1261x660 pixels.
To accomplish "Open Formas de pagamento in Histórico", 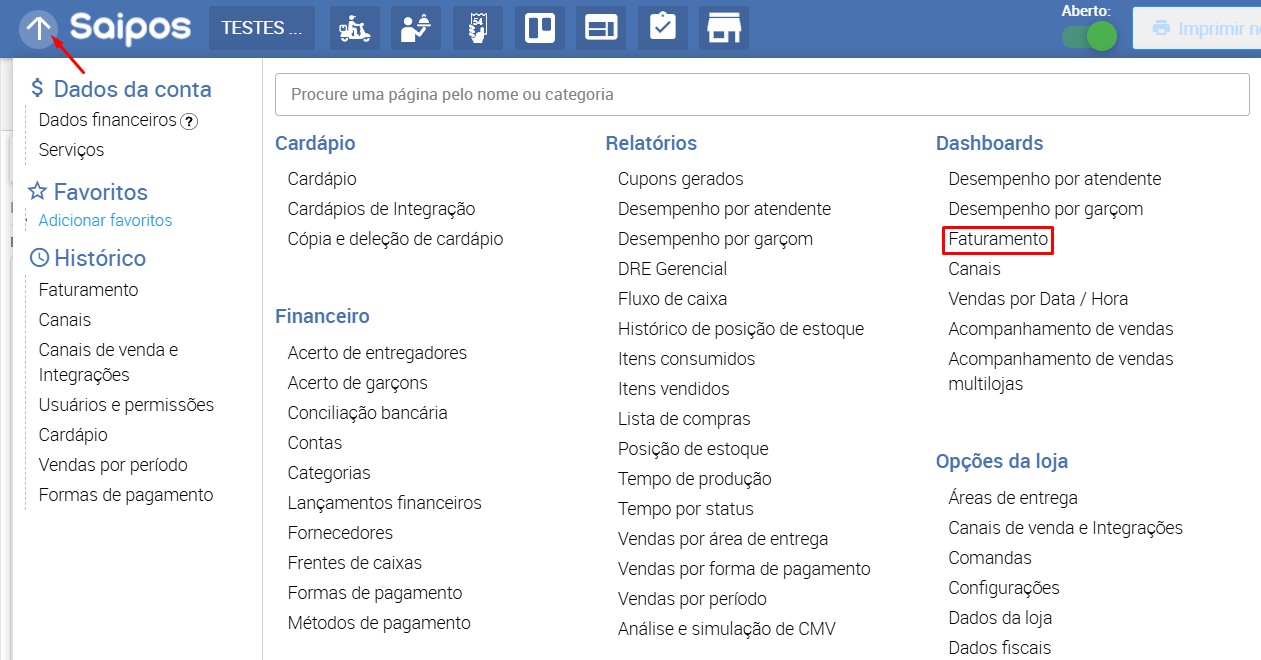I will click(126, 495).
